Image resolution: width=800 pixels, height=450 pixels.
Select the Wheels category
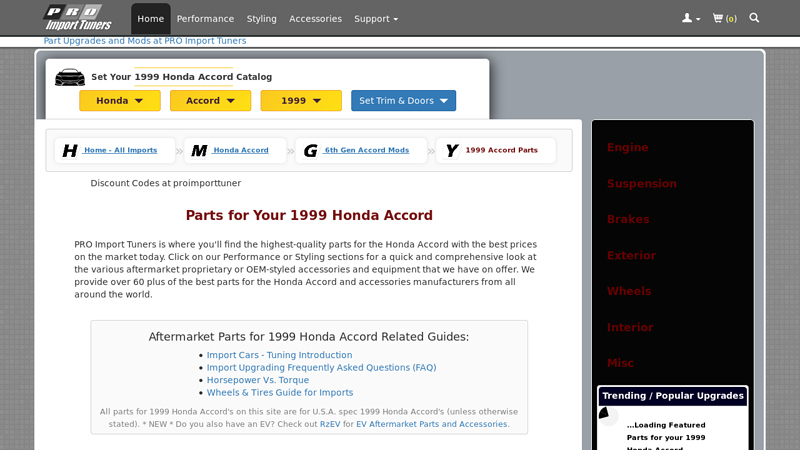click(x=629, y=291)
